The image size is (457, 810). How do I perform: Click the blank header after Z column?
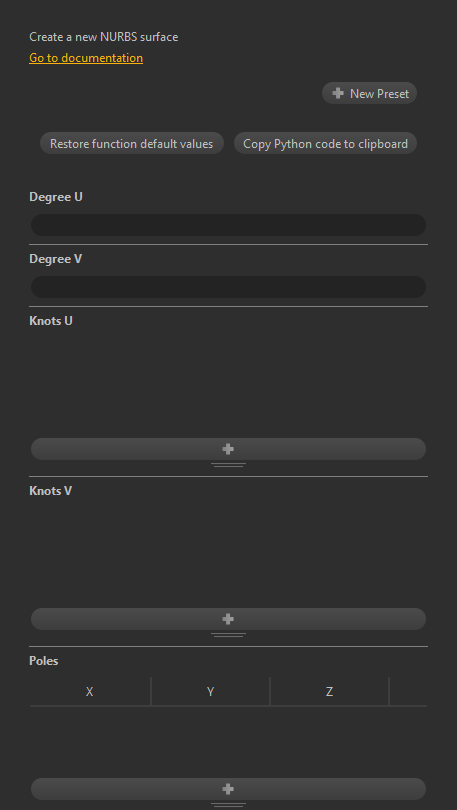tap(408, 691)
